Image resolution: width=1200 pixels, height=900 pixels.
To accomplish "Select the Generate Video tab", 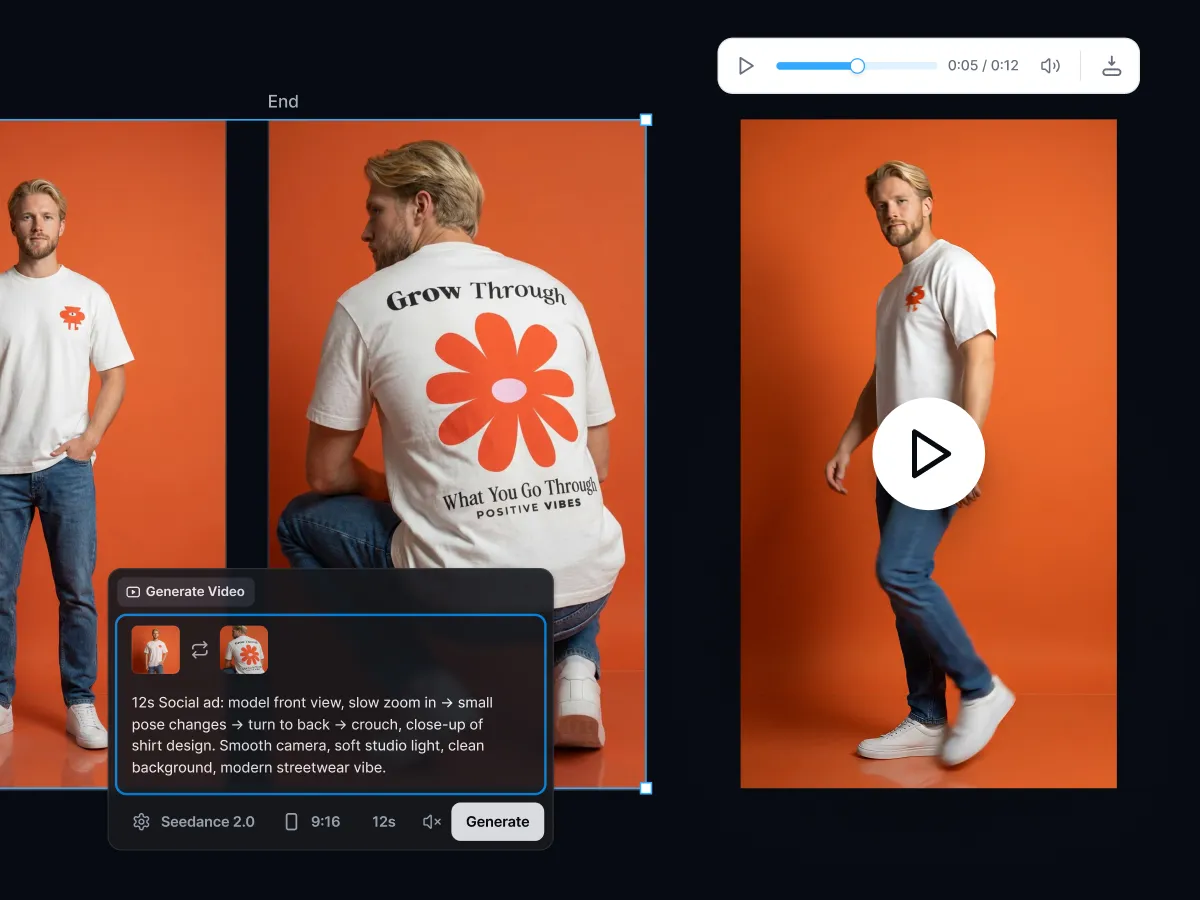I will pos(186,592).
